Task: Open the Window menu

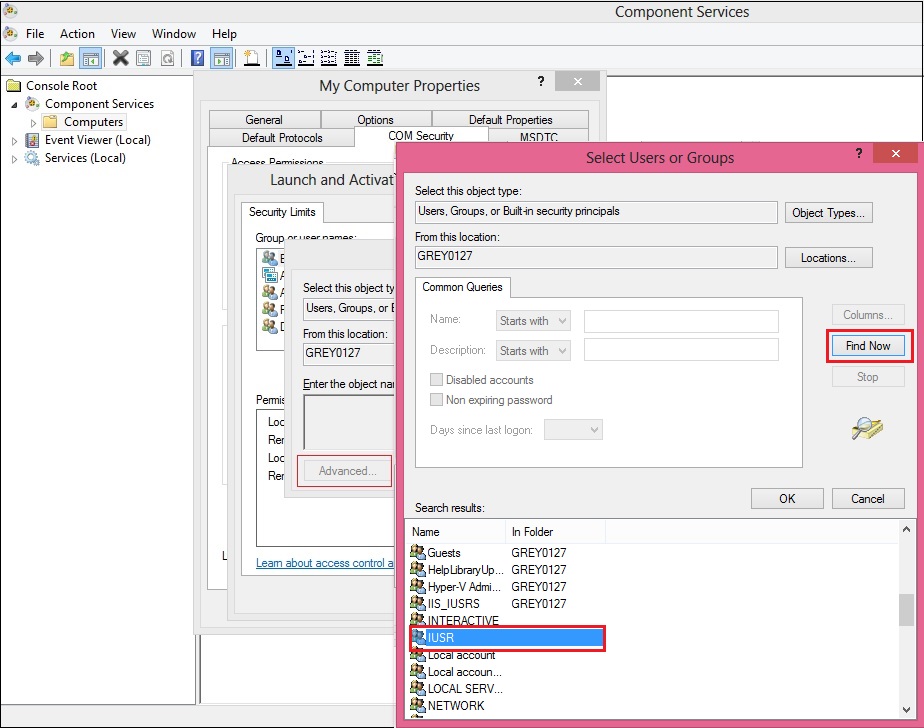Action: (x=174, y=34)
